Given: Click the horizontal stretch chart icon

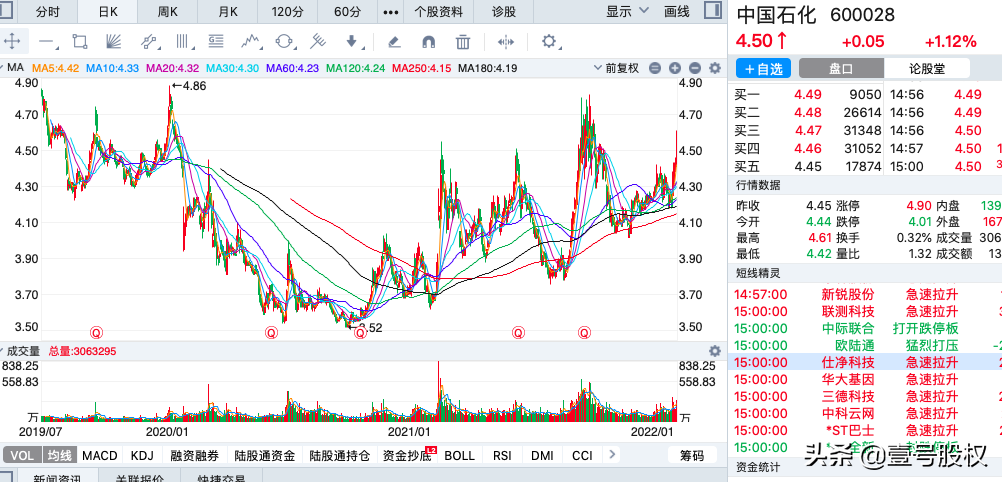Looking at the screenshot, I should pyautogui.click(x=505, y=42).
